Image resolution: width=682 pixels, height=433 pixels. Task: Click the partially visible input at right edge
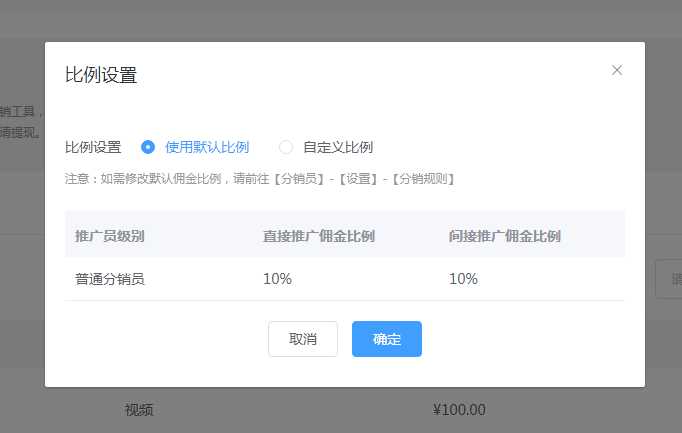coord(668,278)
